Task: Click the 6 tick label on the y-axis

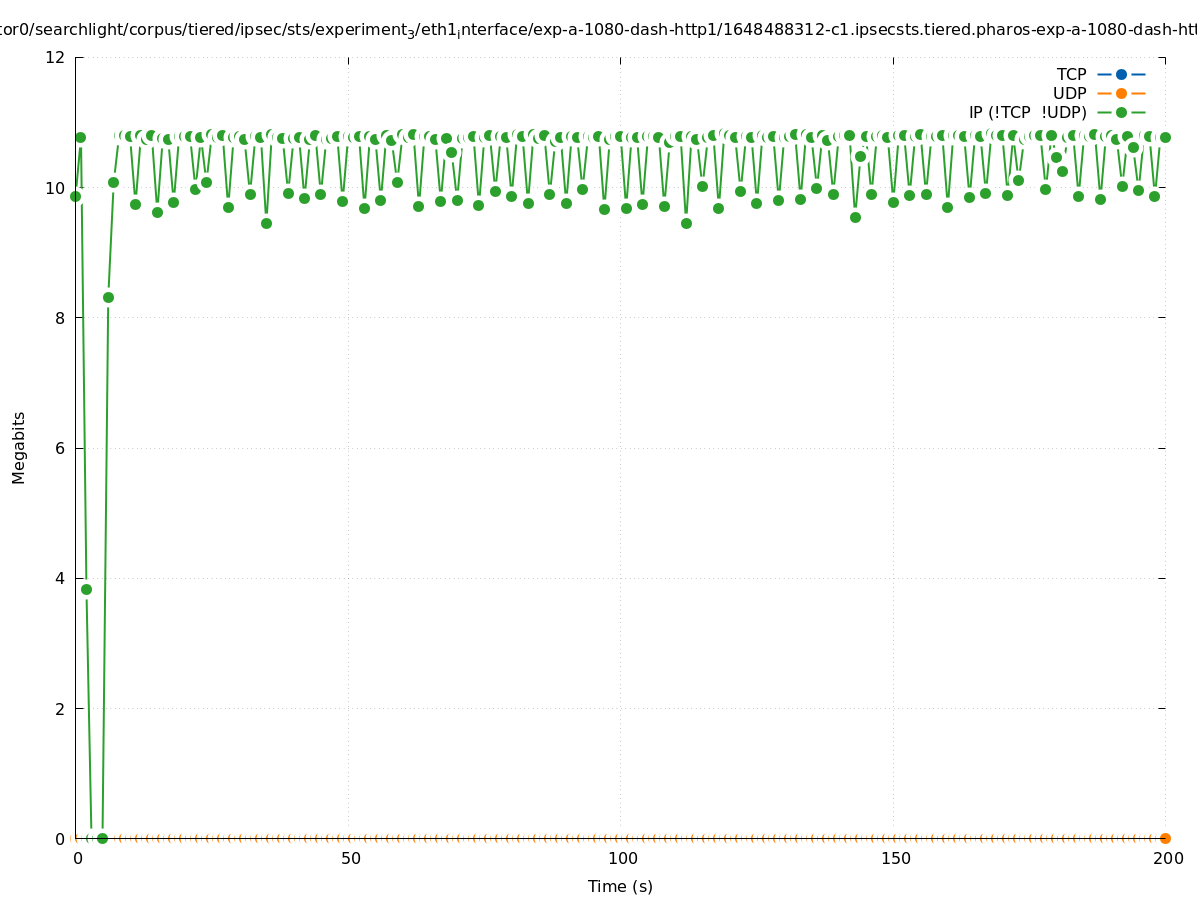Action: tap(60, 448)
